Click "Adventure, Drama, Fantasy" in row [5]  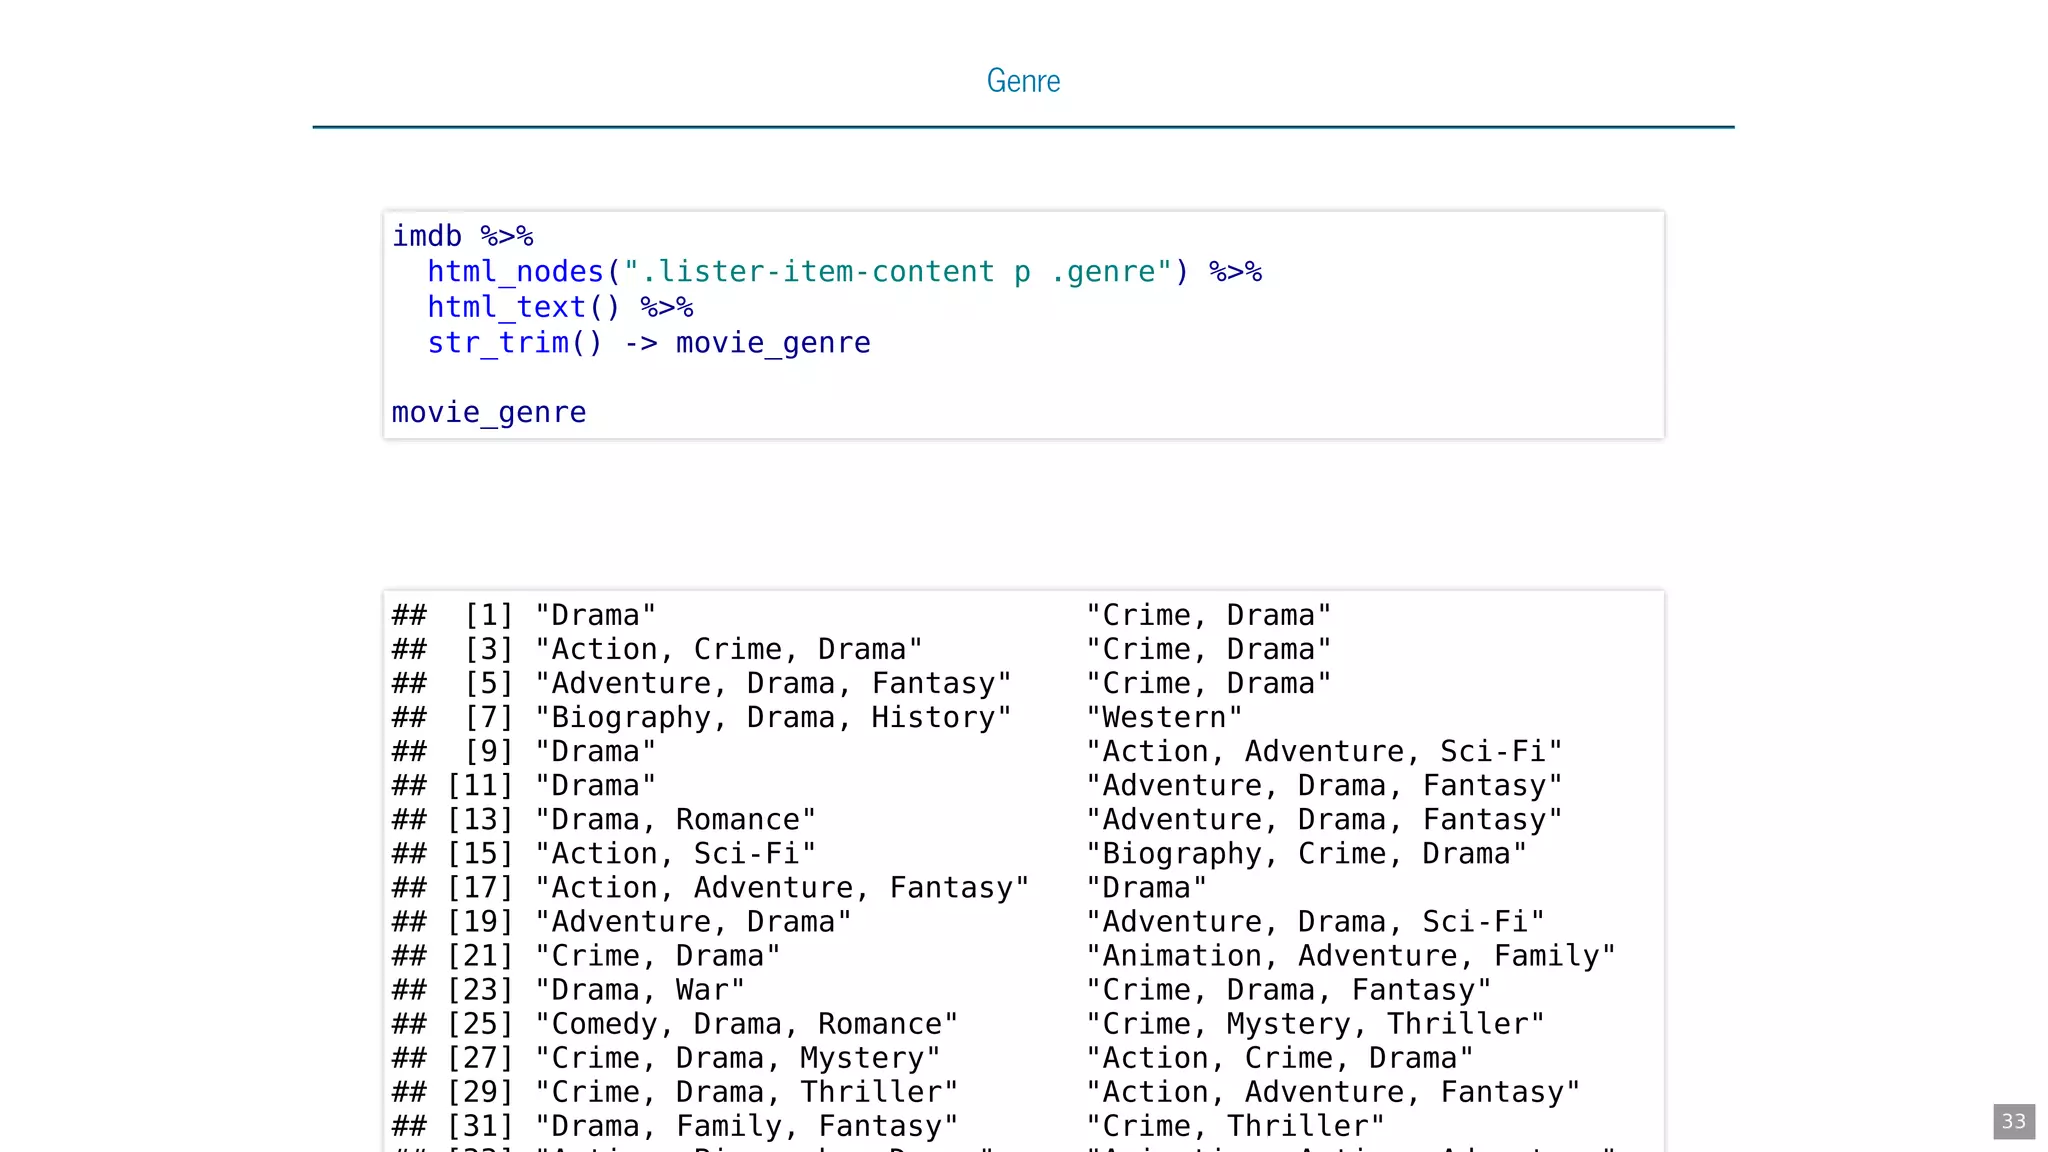coord(773,683)
